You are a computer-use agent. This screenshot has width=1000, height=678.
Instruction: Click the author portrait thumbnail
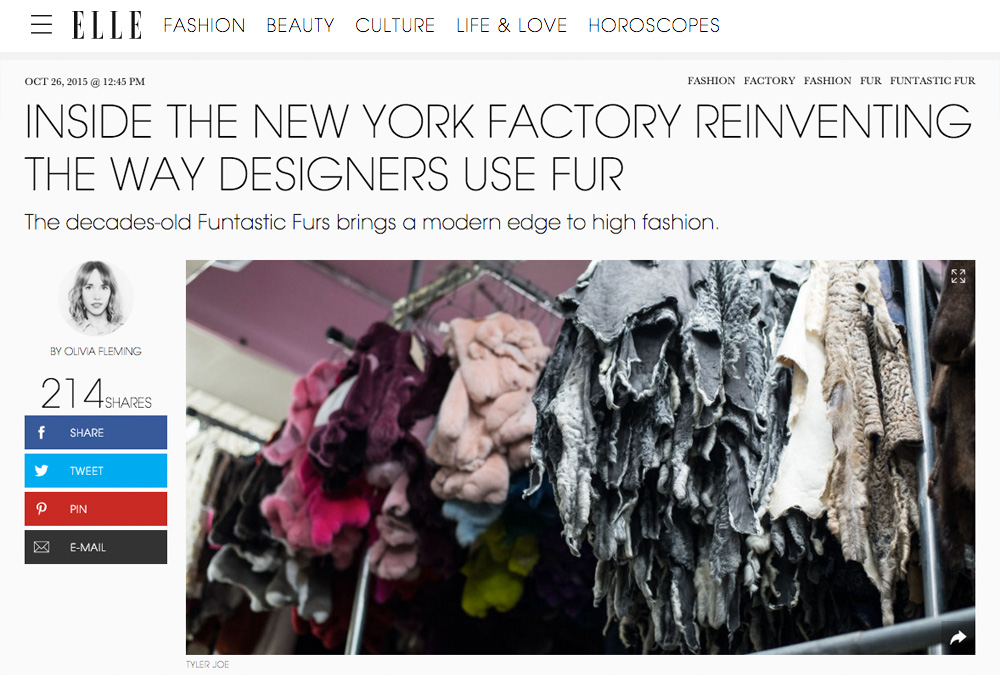pyautogui.click(x=96, y=298)
